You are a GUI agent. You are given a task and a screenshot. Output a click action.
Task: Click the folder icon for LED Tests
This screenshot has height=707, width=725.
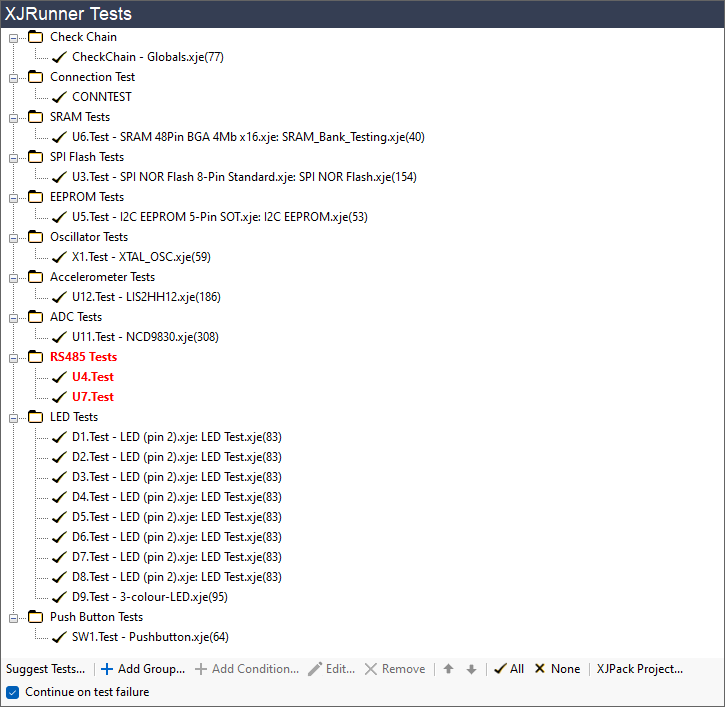pyautogui.click(x=36, y=417)
